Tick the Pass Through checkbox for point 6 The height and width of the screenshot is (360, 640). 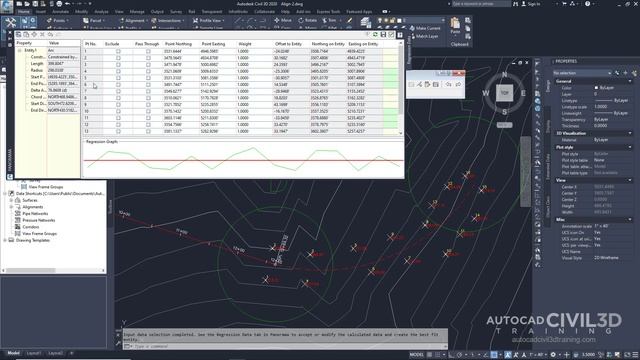(148, 84)
